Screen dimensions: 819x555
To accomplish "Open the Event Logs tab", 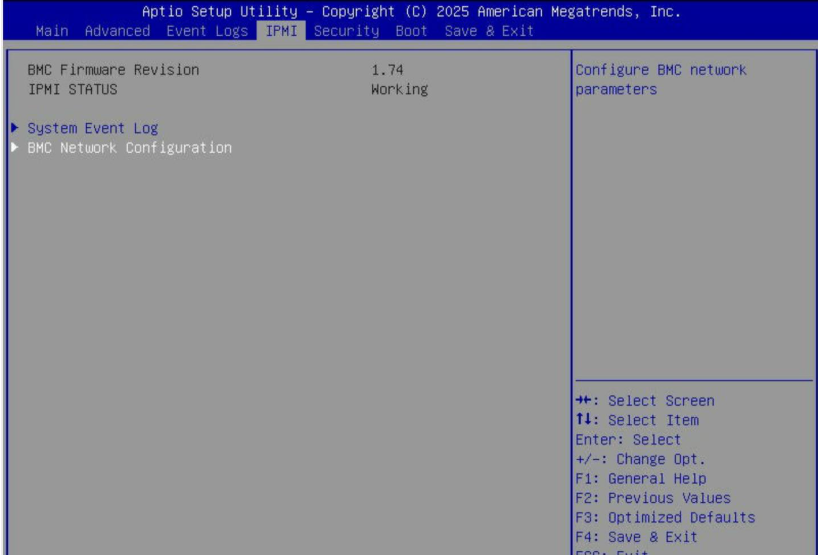I will 205,31.
